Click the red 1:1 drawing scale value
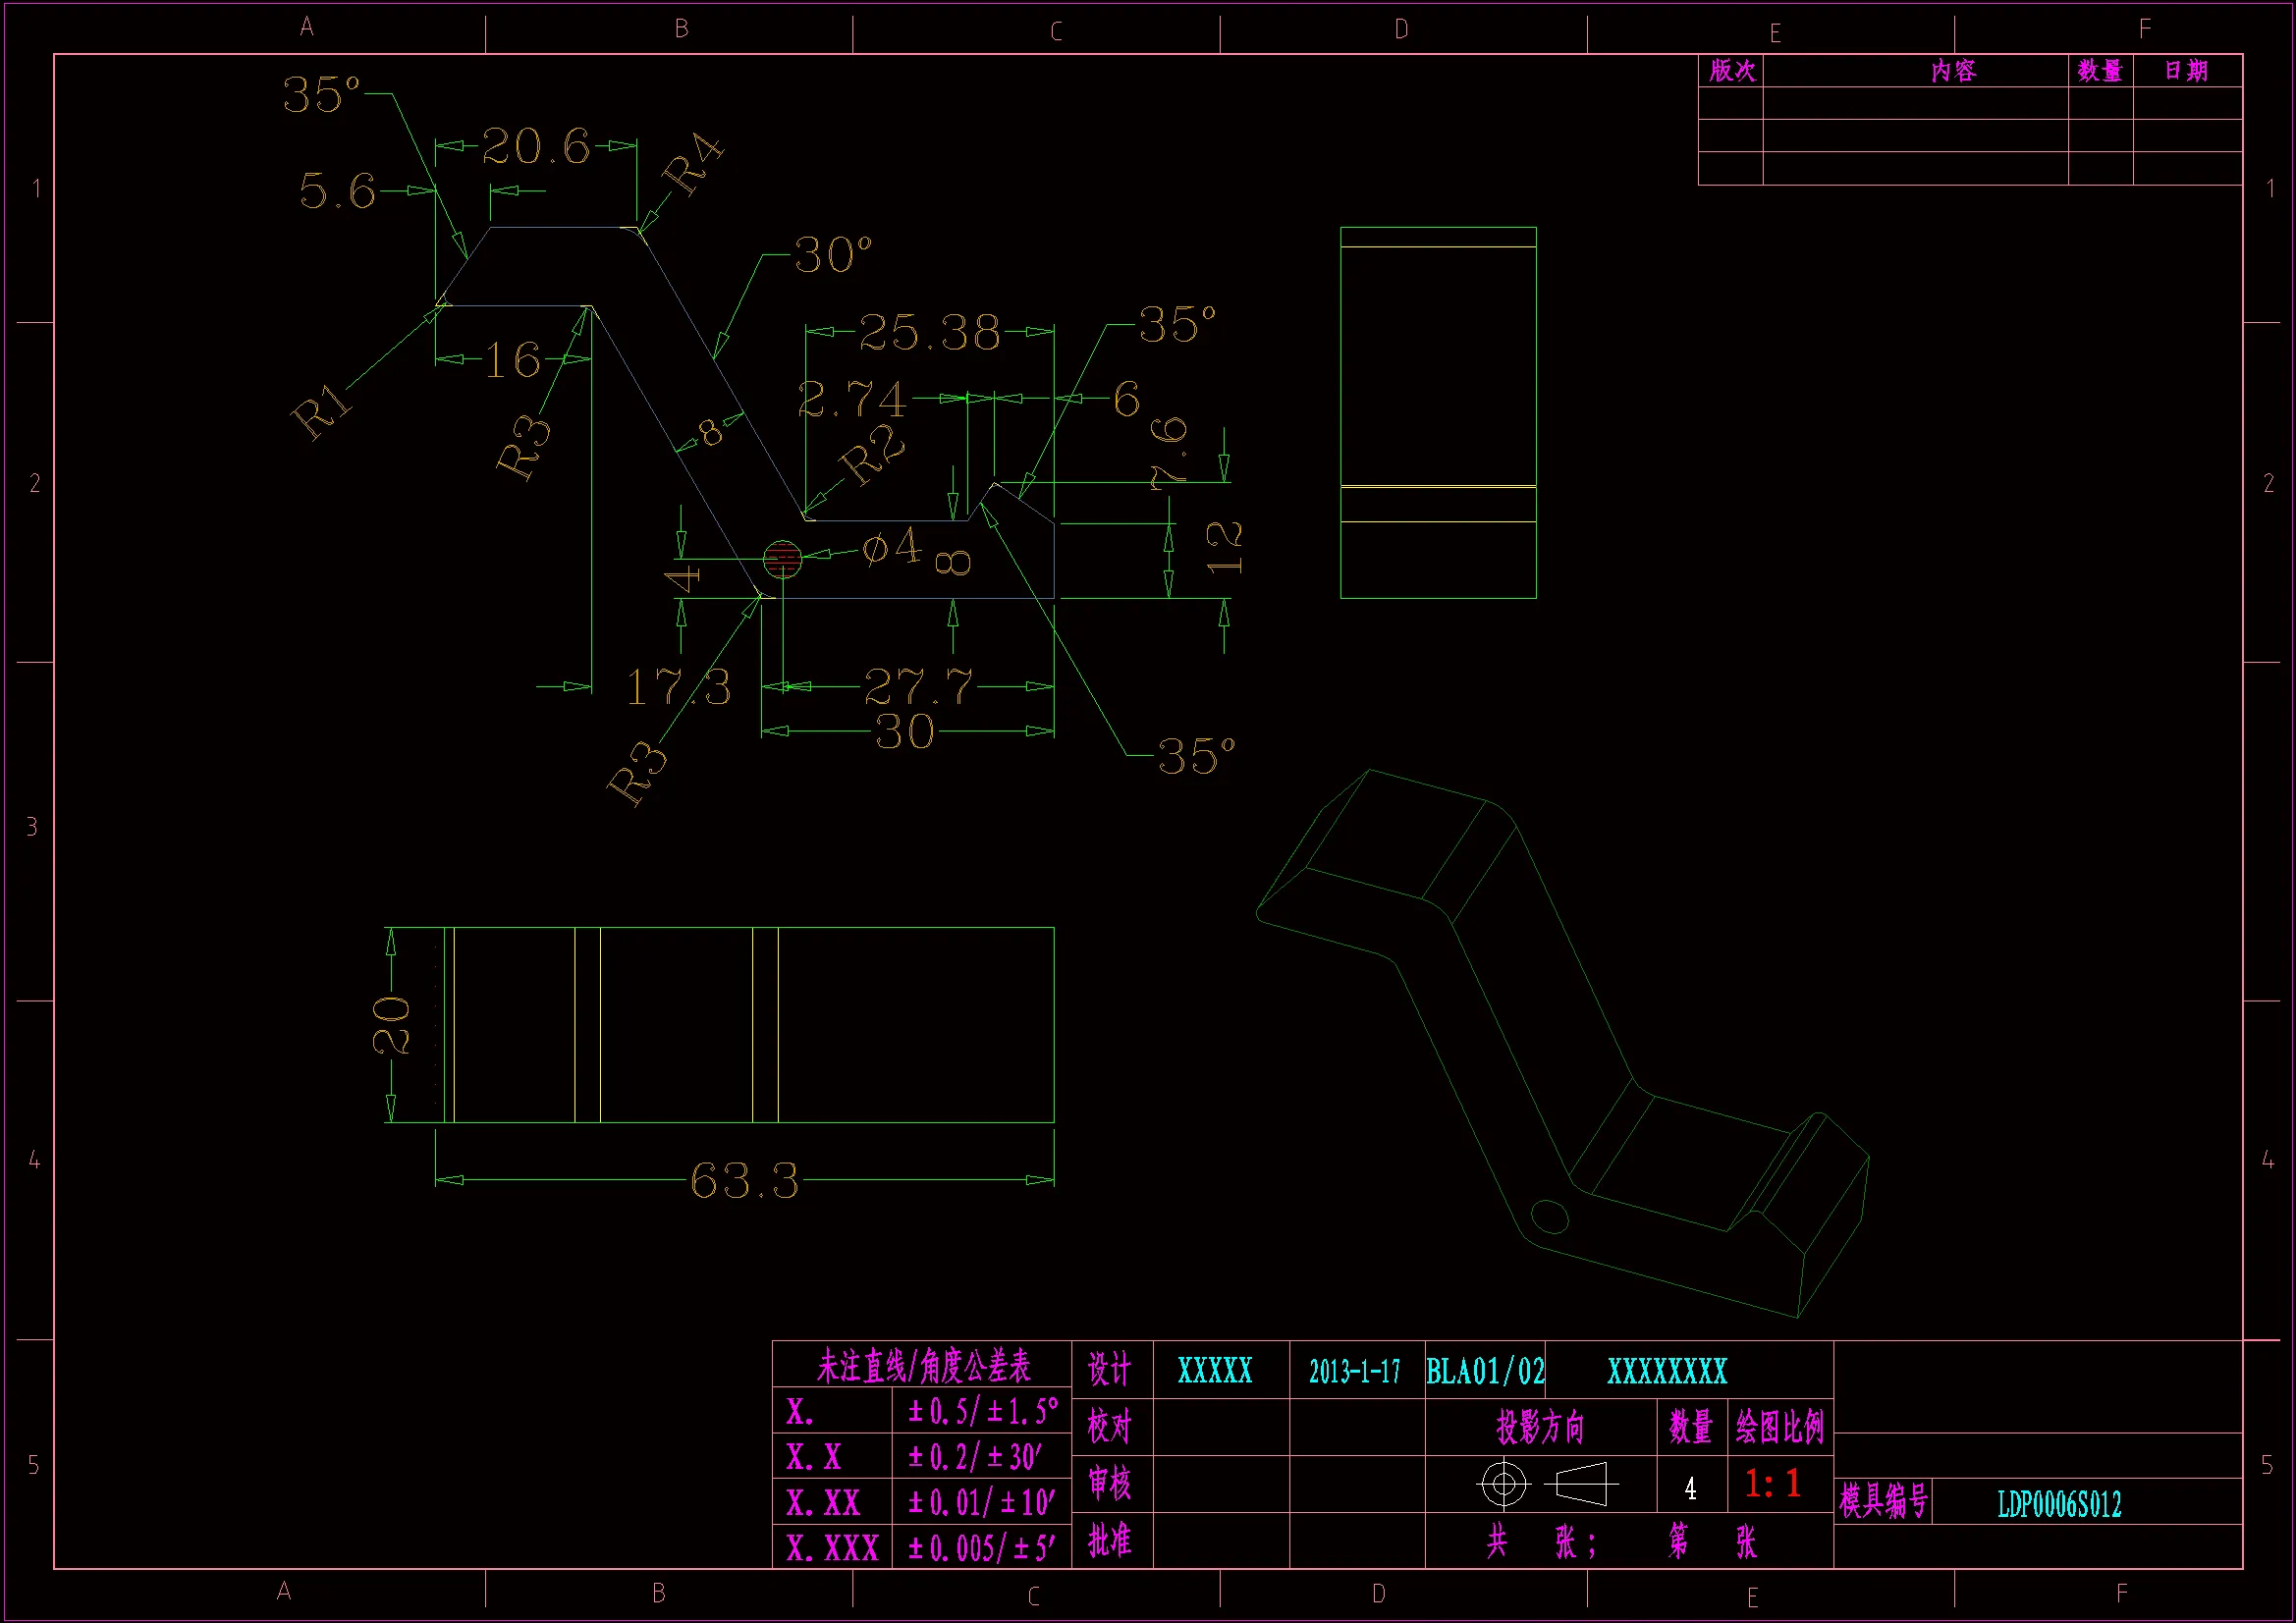2296x1623 pixels. tap(1773, 1483)
